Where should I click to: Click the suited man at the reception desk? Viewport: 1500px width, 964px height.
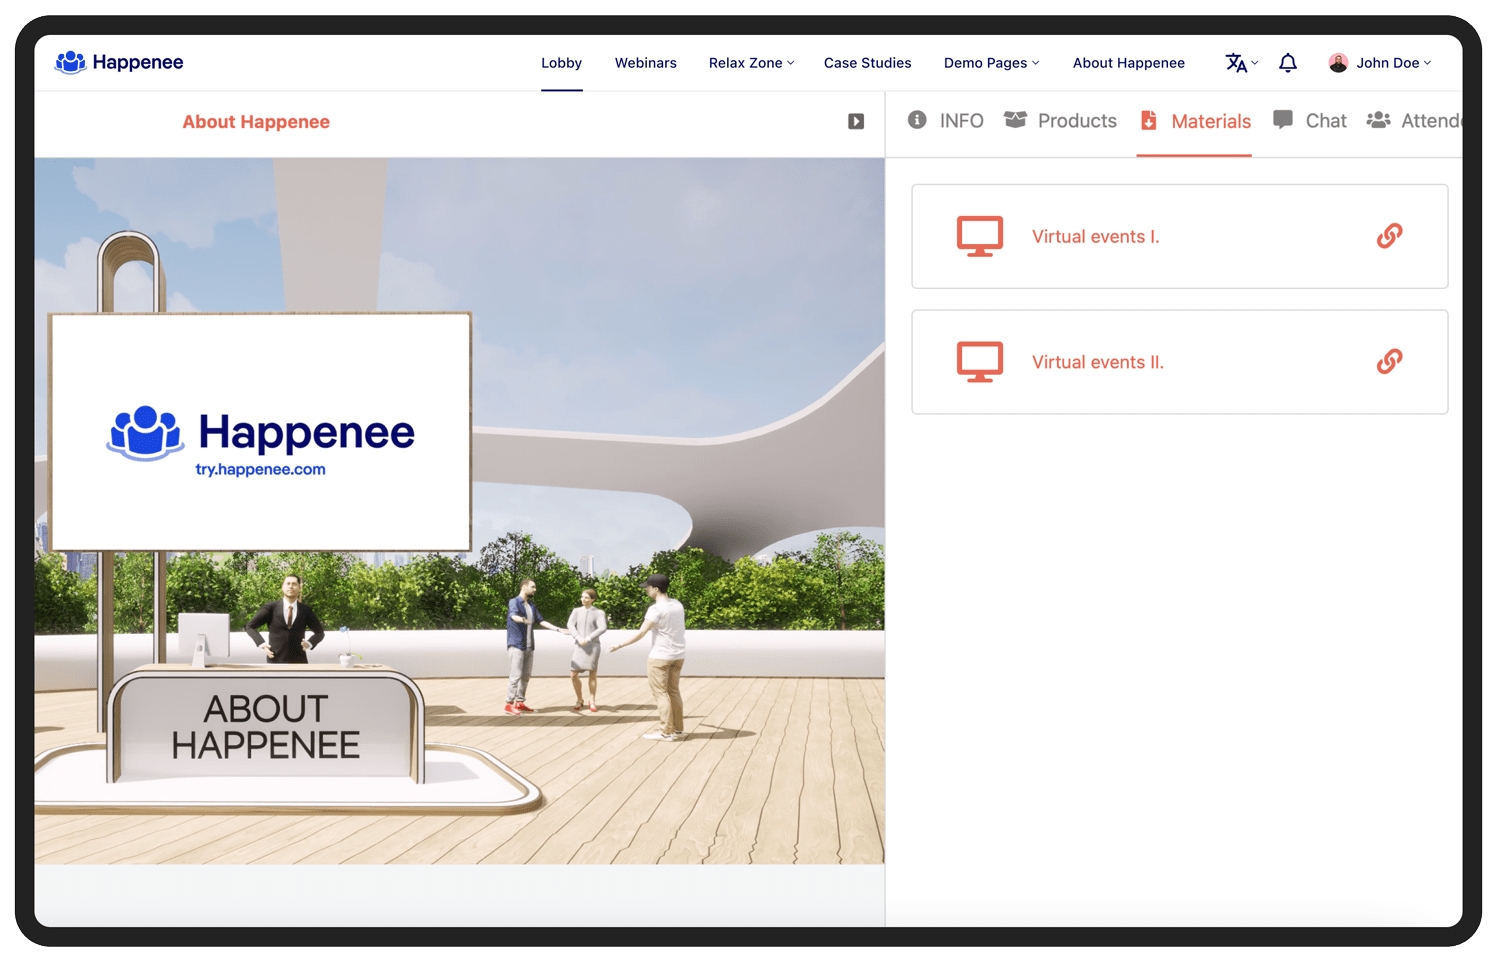pyautogui.click(x=288, y=618)
